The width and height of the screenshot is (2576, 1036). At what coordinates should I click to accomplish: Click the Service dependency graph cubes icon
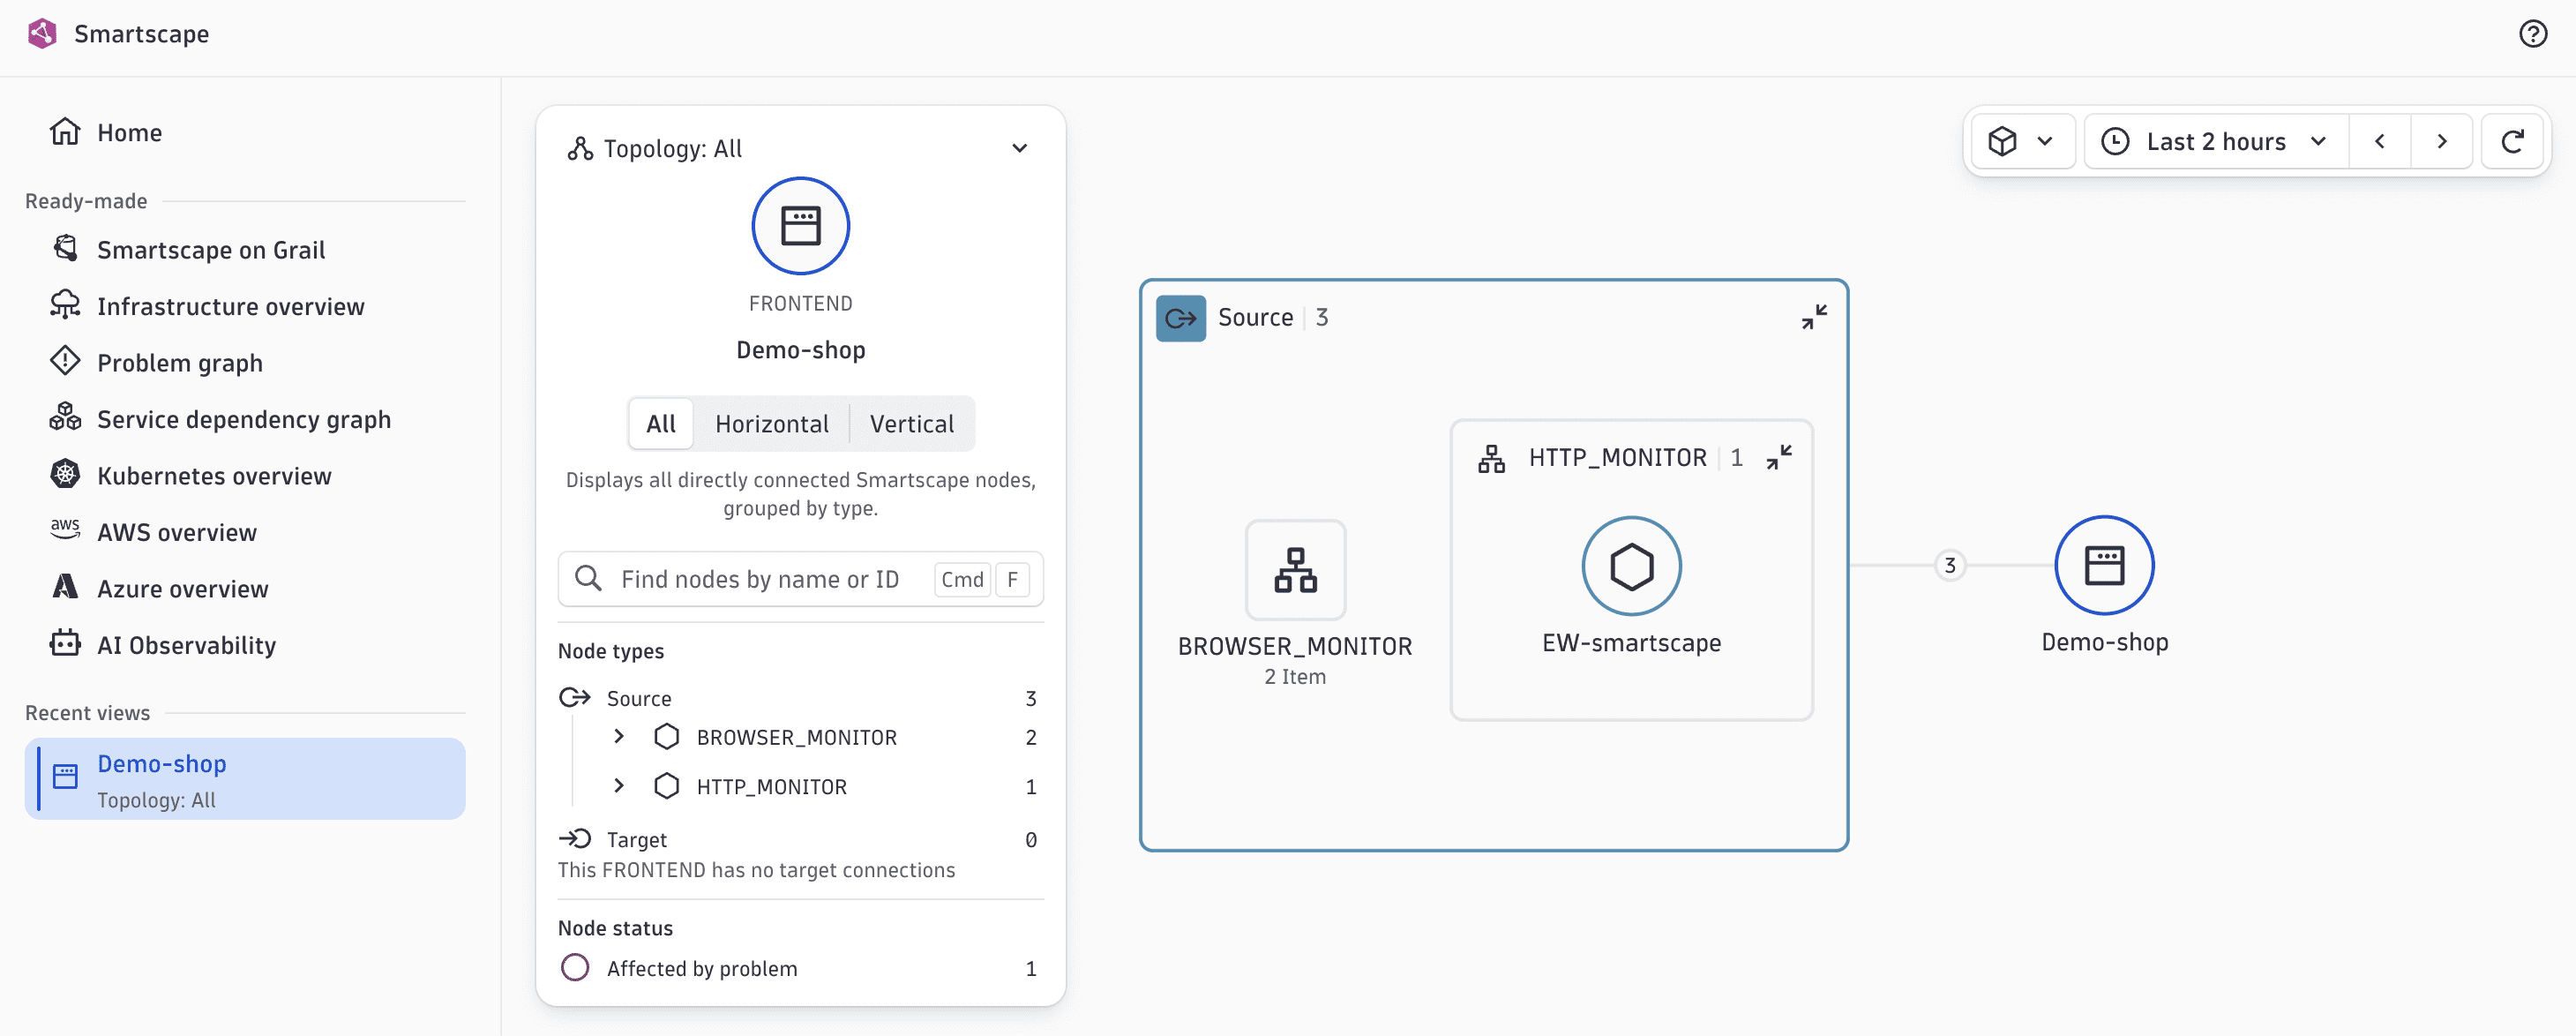pyautogui.click(x=65, y=416)
